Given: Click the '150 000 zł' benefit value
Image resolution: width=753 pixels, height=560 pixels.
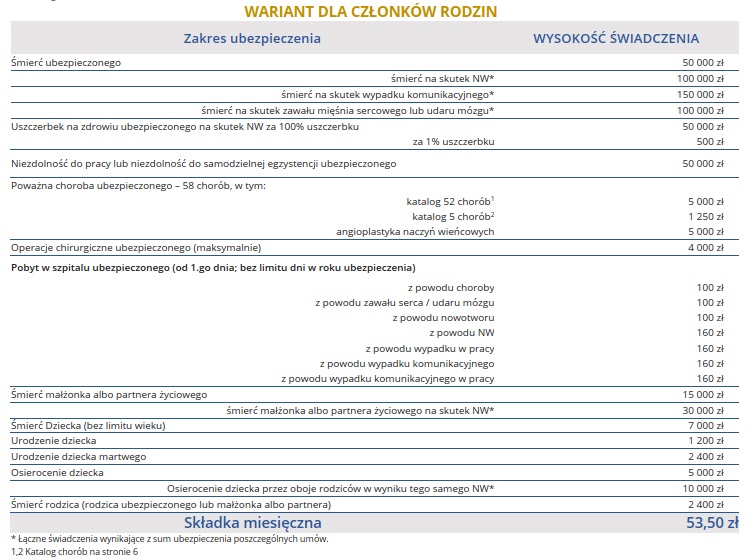Looking at the screenshot, I should [x=700, y=95].
